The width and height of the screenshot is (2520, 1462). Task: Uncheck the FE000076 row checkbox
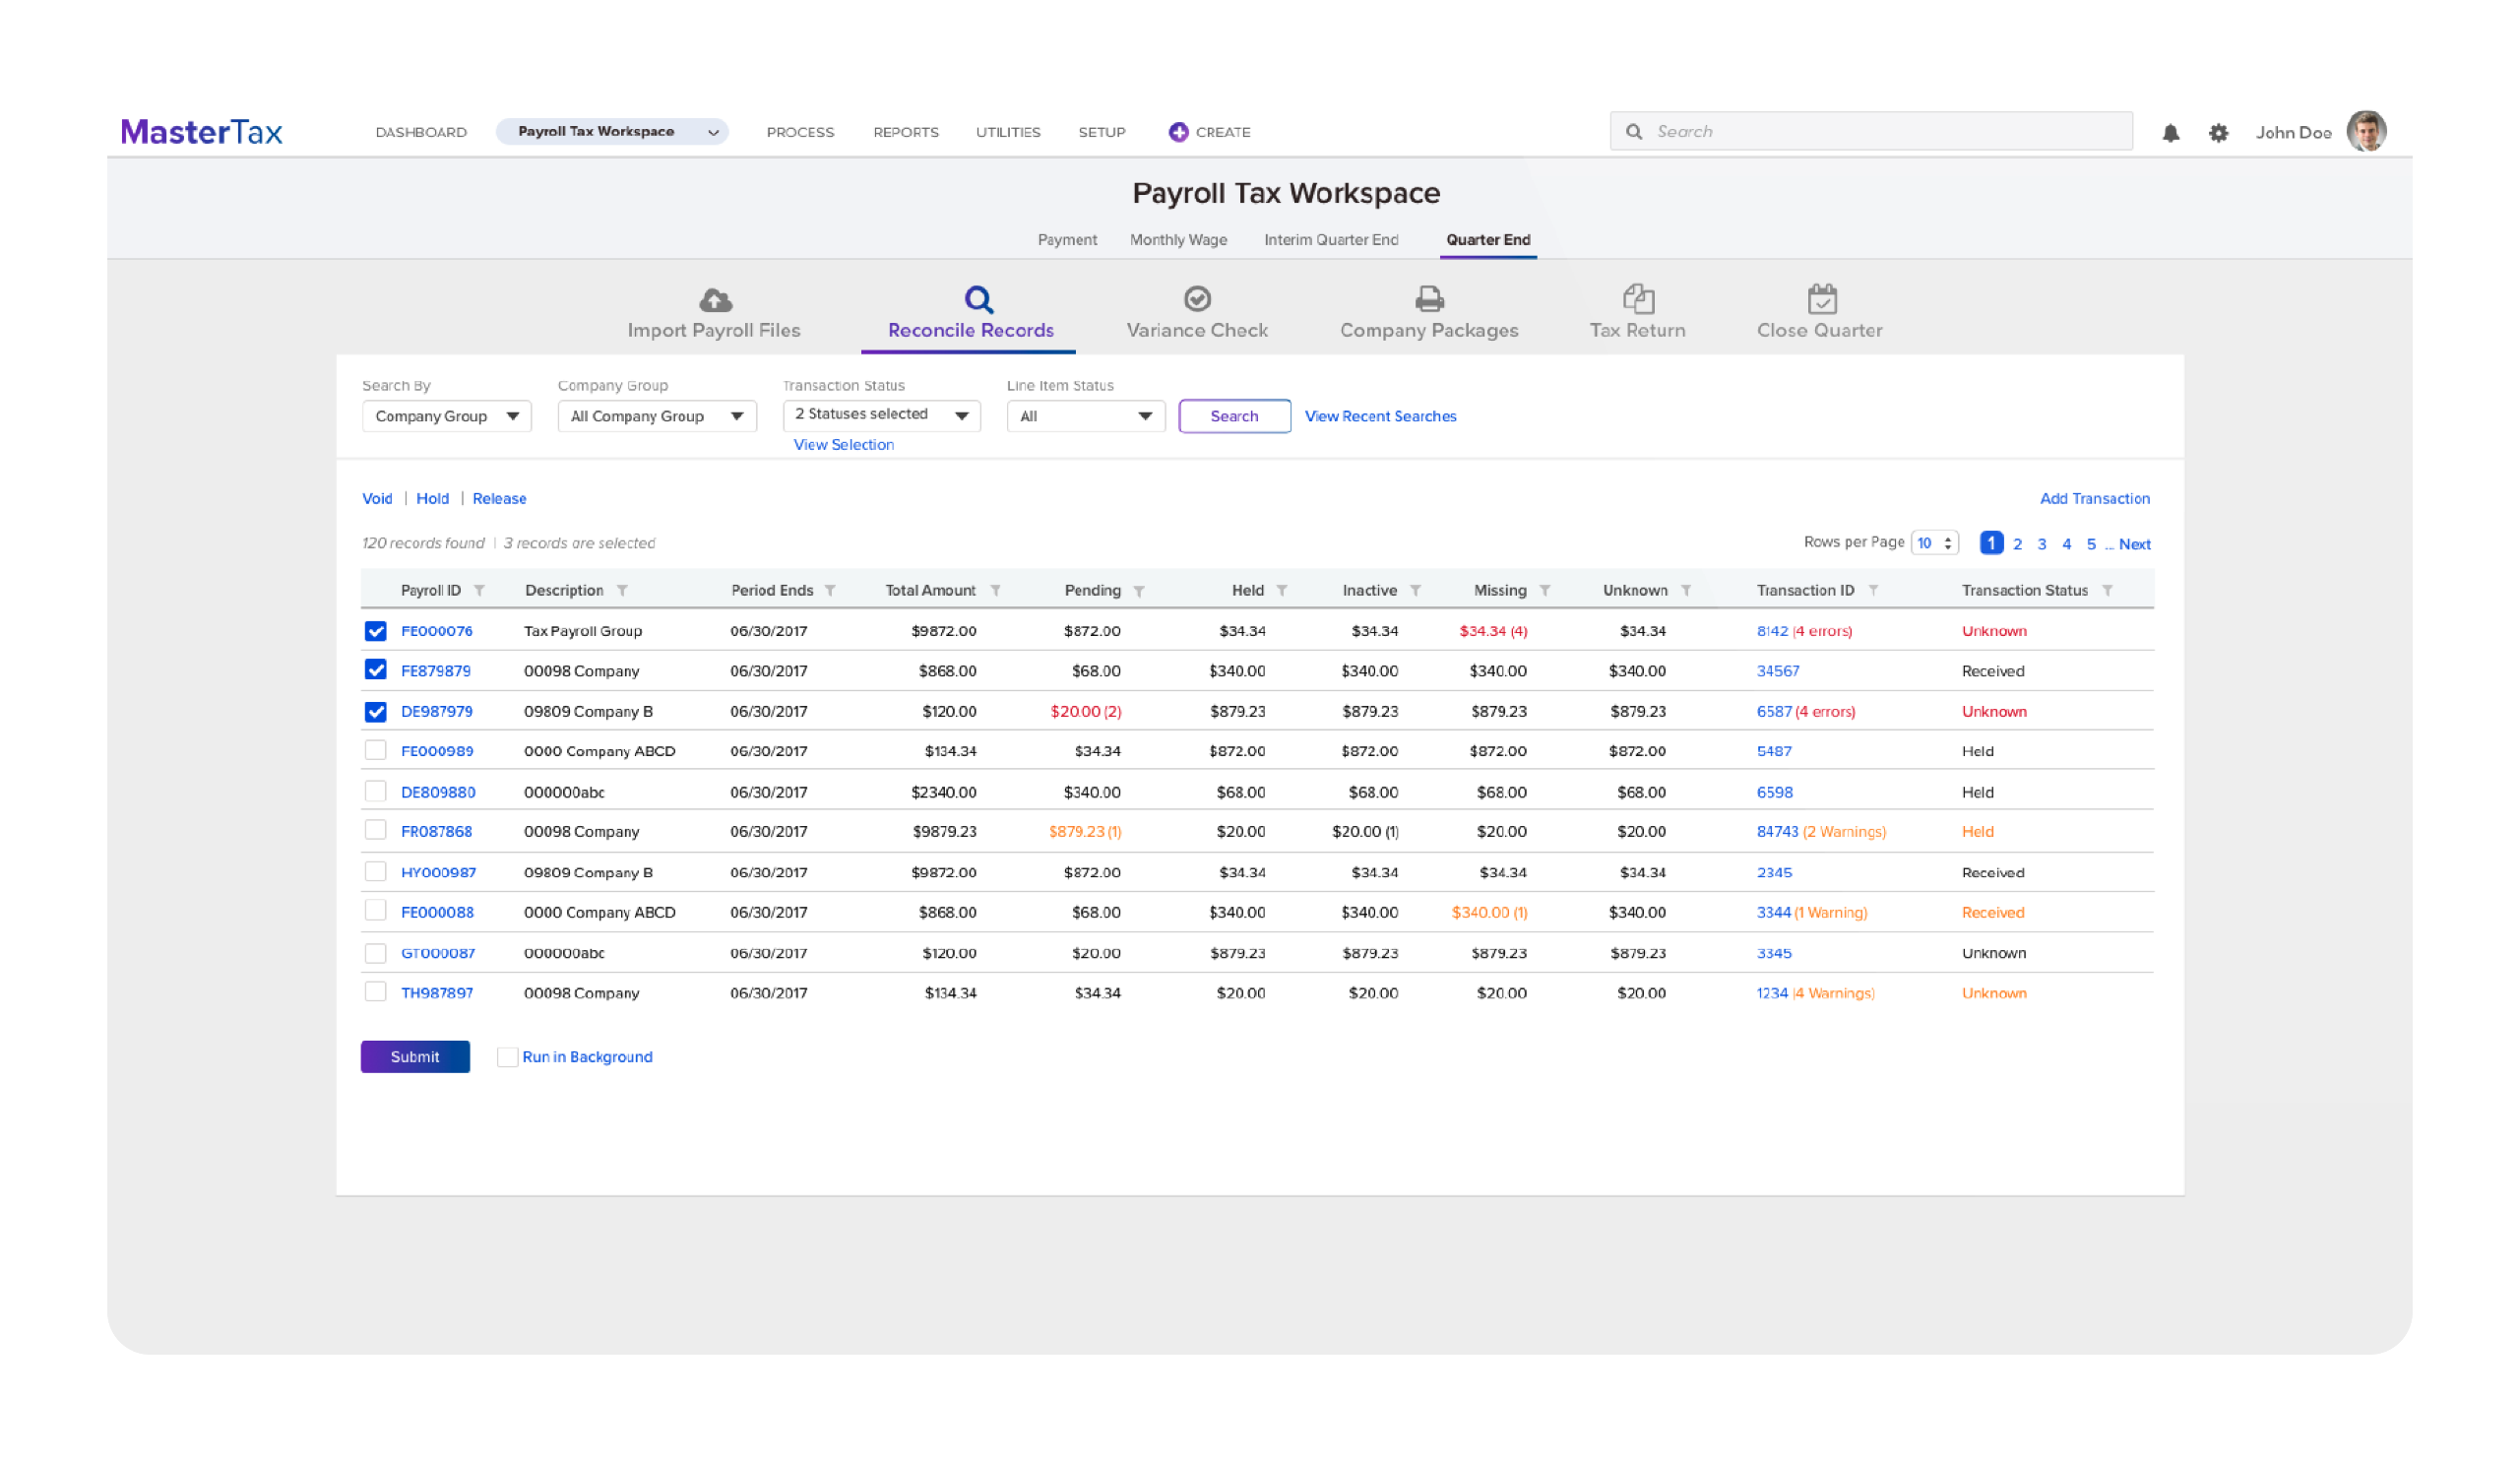(375, 631)
